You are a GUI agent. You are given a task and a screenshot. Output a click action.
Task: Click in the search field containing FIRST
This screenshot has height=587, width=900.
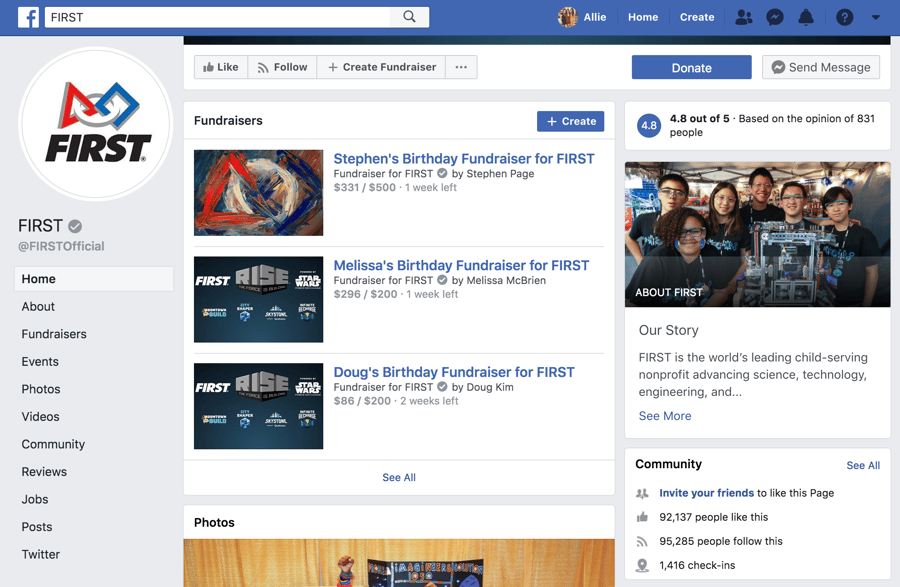[217, 17]
